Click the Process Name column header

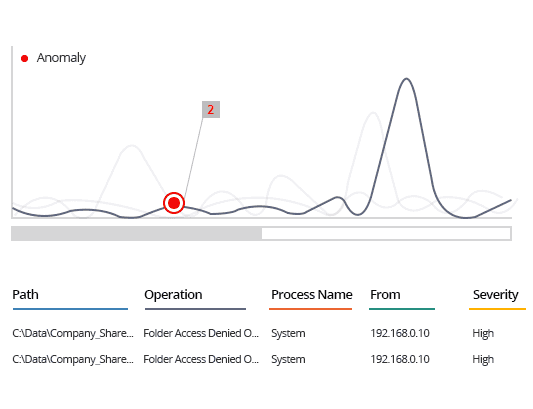click(312, 294)
